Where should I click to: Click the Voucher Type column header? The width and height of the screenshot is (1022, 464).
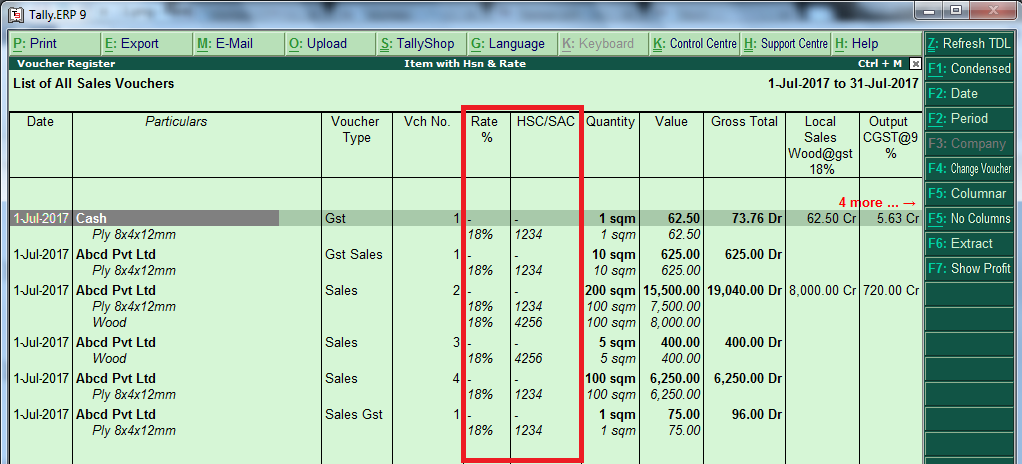click(355, 130)
